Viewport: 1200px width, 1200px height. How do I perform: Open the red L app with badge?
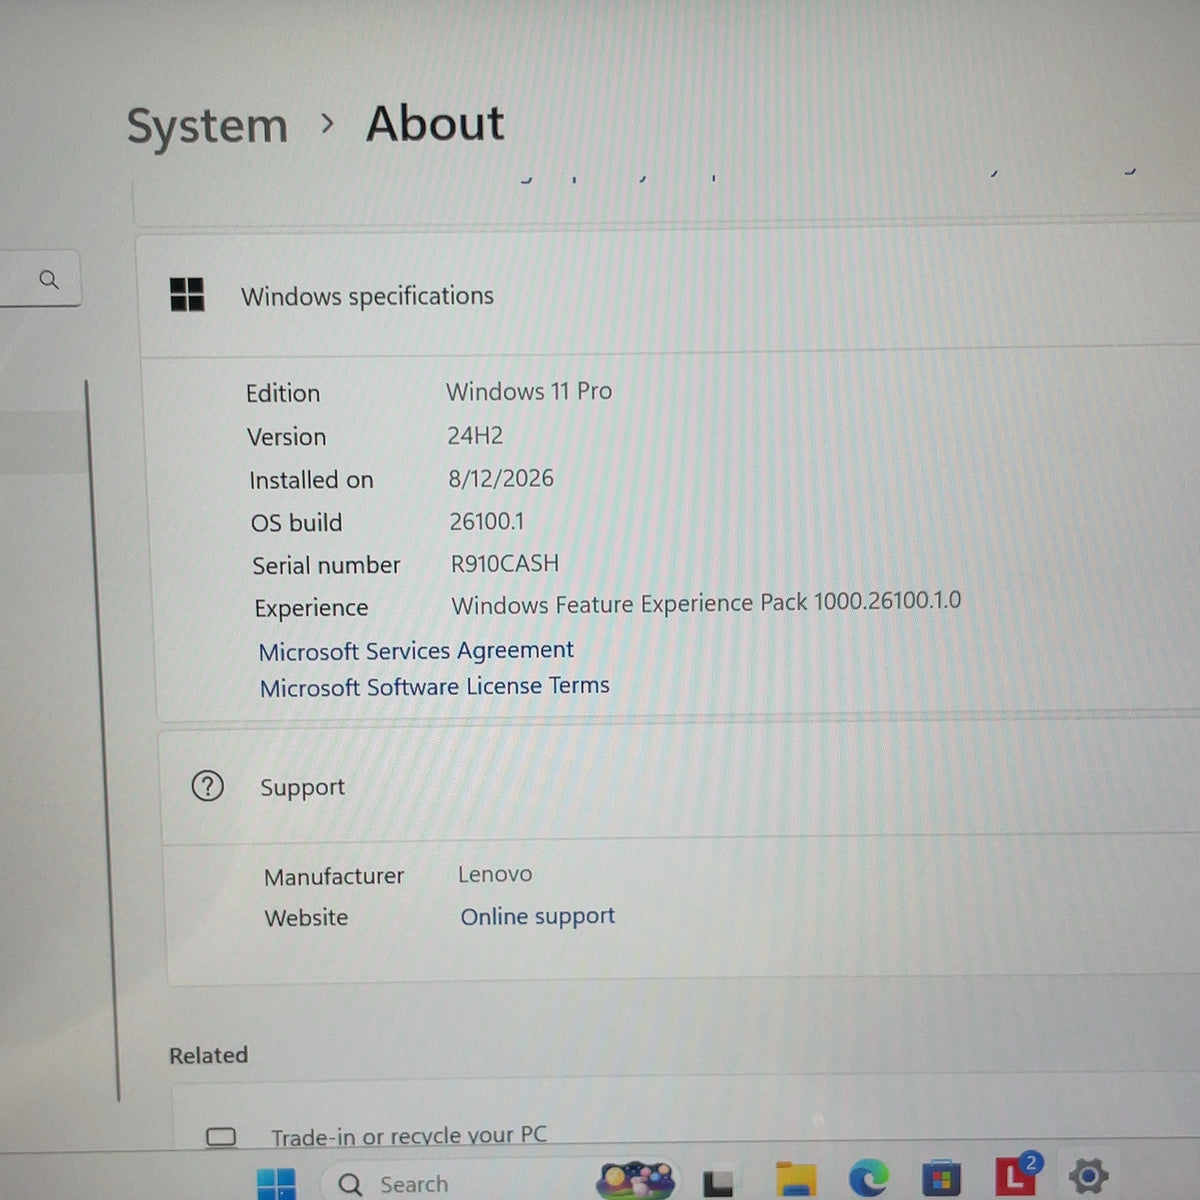(x=1017, y=1175)
